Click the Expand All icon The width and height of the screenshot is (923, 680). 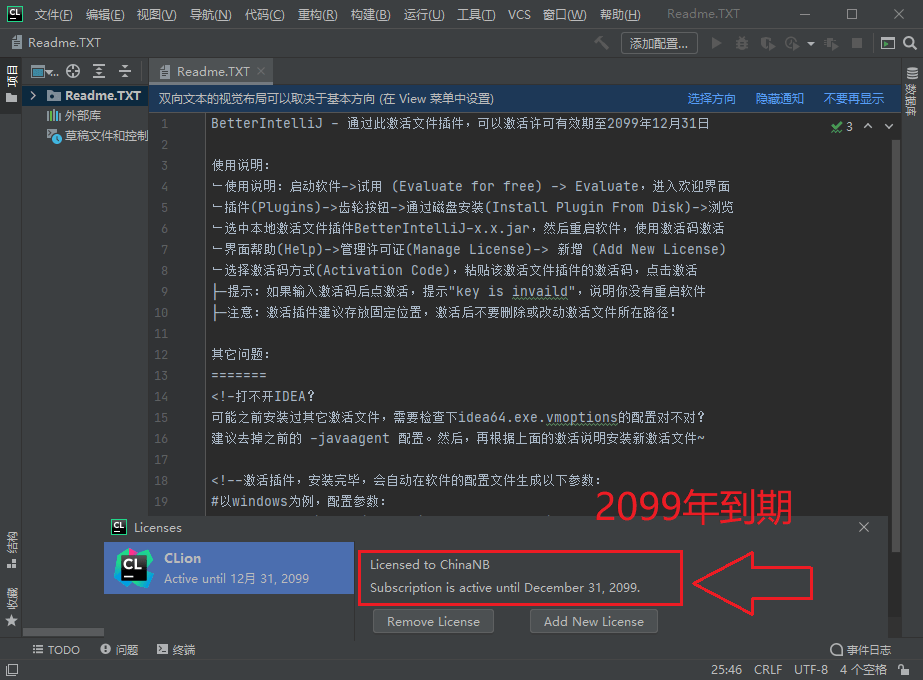(99, 72)
